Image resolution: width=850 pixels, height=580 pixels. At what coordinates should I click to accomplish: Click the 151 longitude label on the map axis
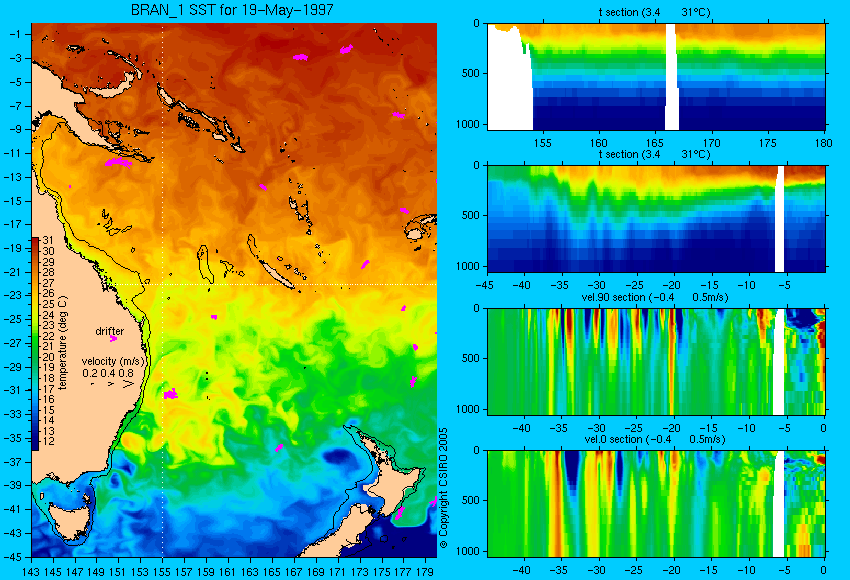click(118, 571)
